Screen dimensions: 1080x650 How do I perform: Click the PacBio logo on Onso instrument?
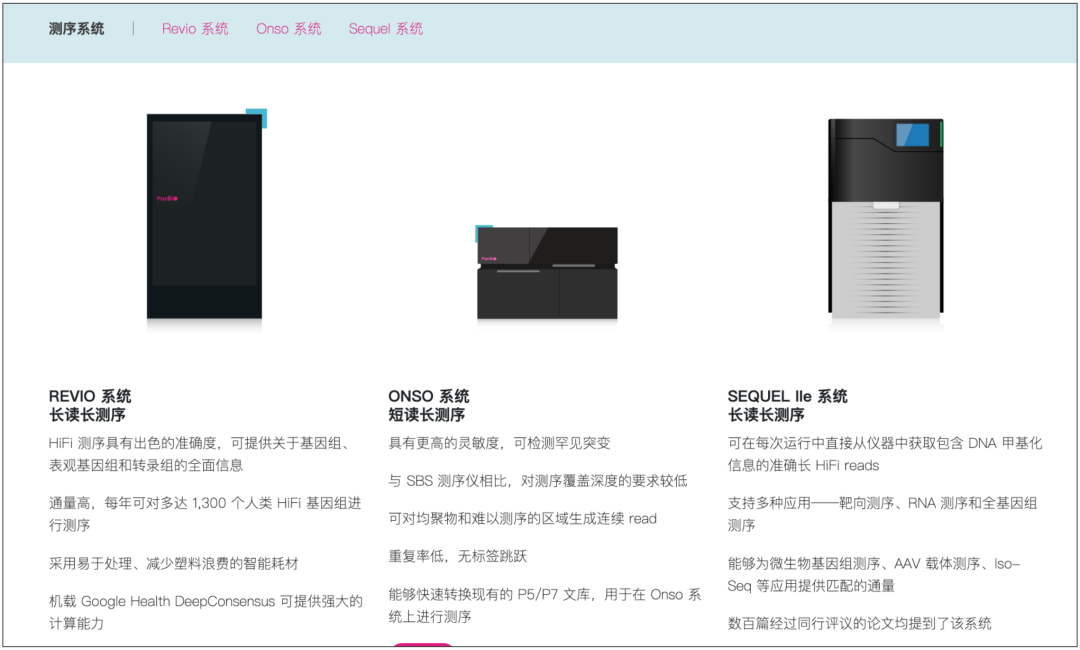[490, 258]
